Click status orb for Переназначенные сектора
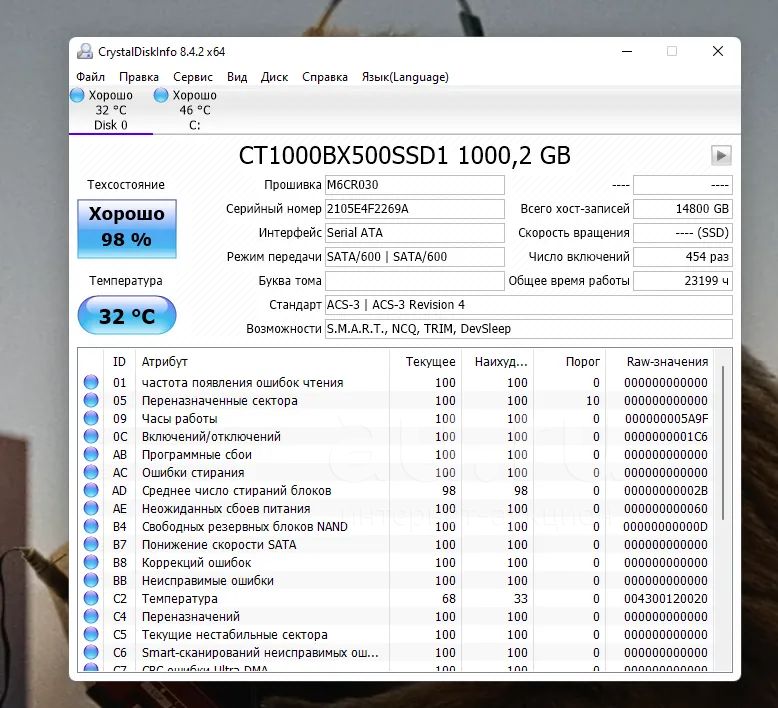Screen dimensions: 778x708 [x=91, y=400]
